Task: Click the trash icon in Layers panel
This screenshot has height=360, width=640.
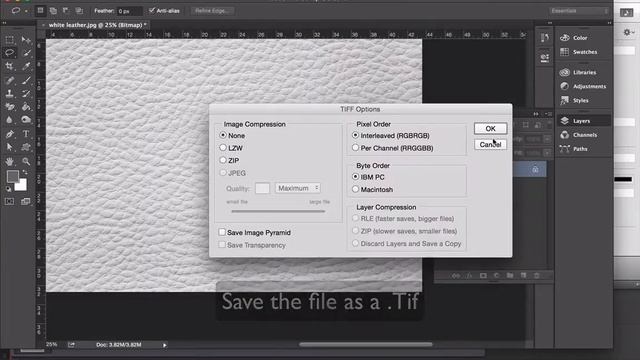Action: point(537,276)
